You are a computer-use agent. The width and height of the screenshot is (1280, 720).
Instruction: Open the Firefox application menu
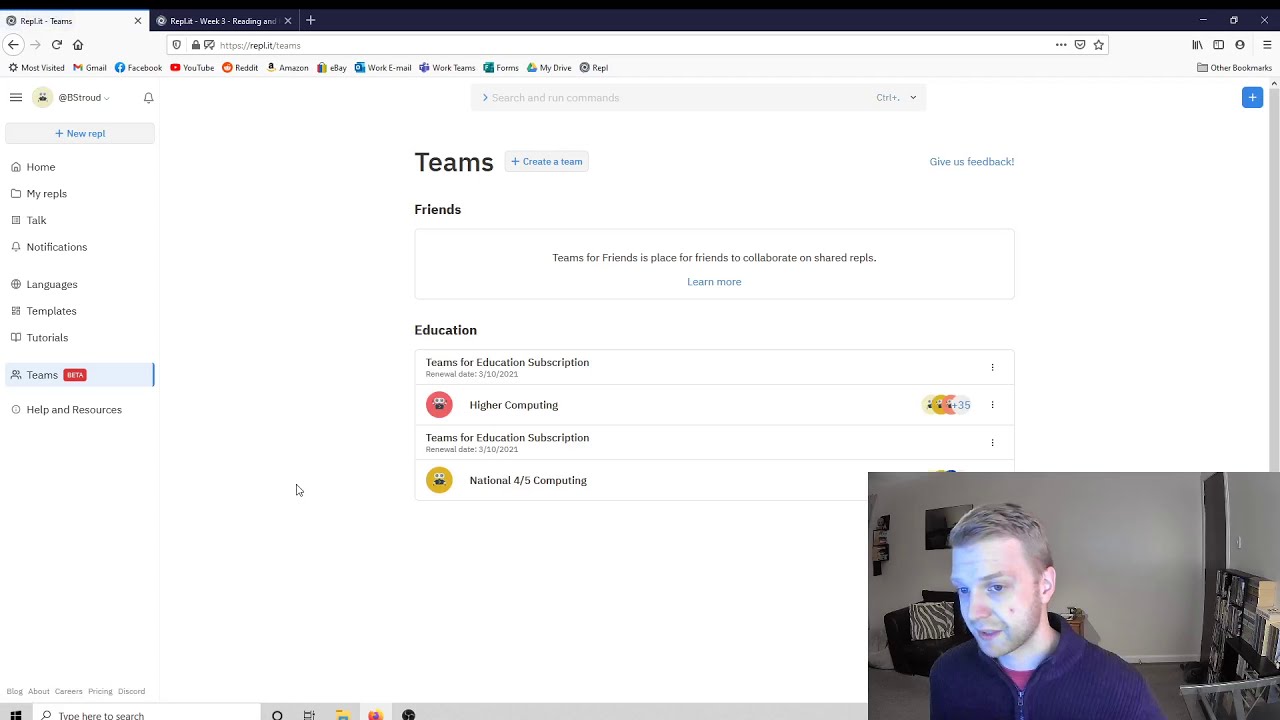coord(1267,45)
